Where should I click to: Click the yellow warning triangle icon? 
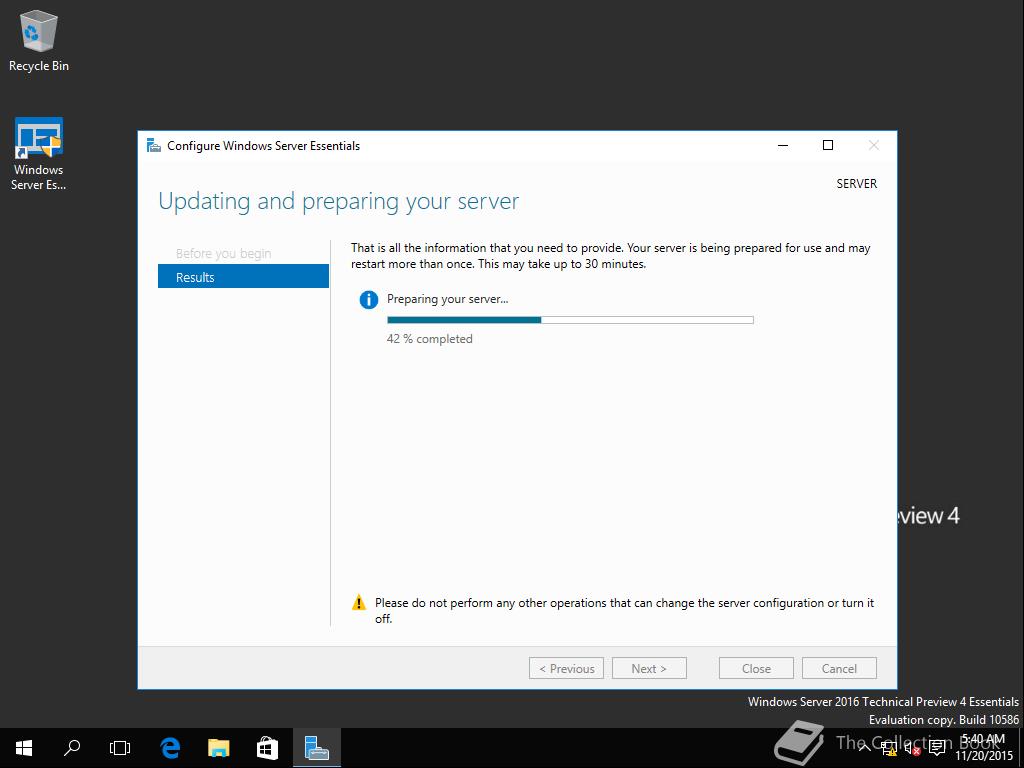point(359,603)
